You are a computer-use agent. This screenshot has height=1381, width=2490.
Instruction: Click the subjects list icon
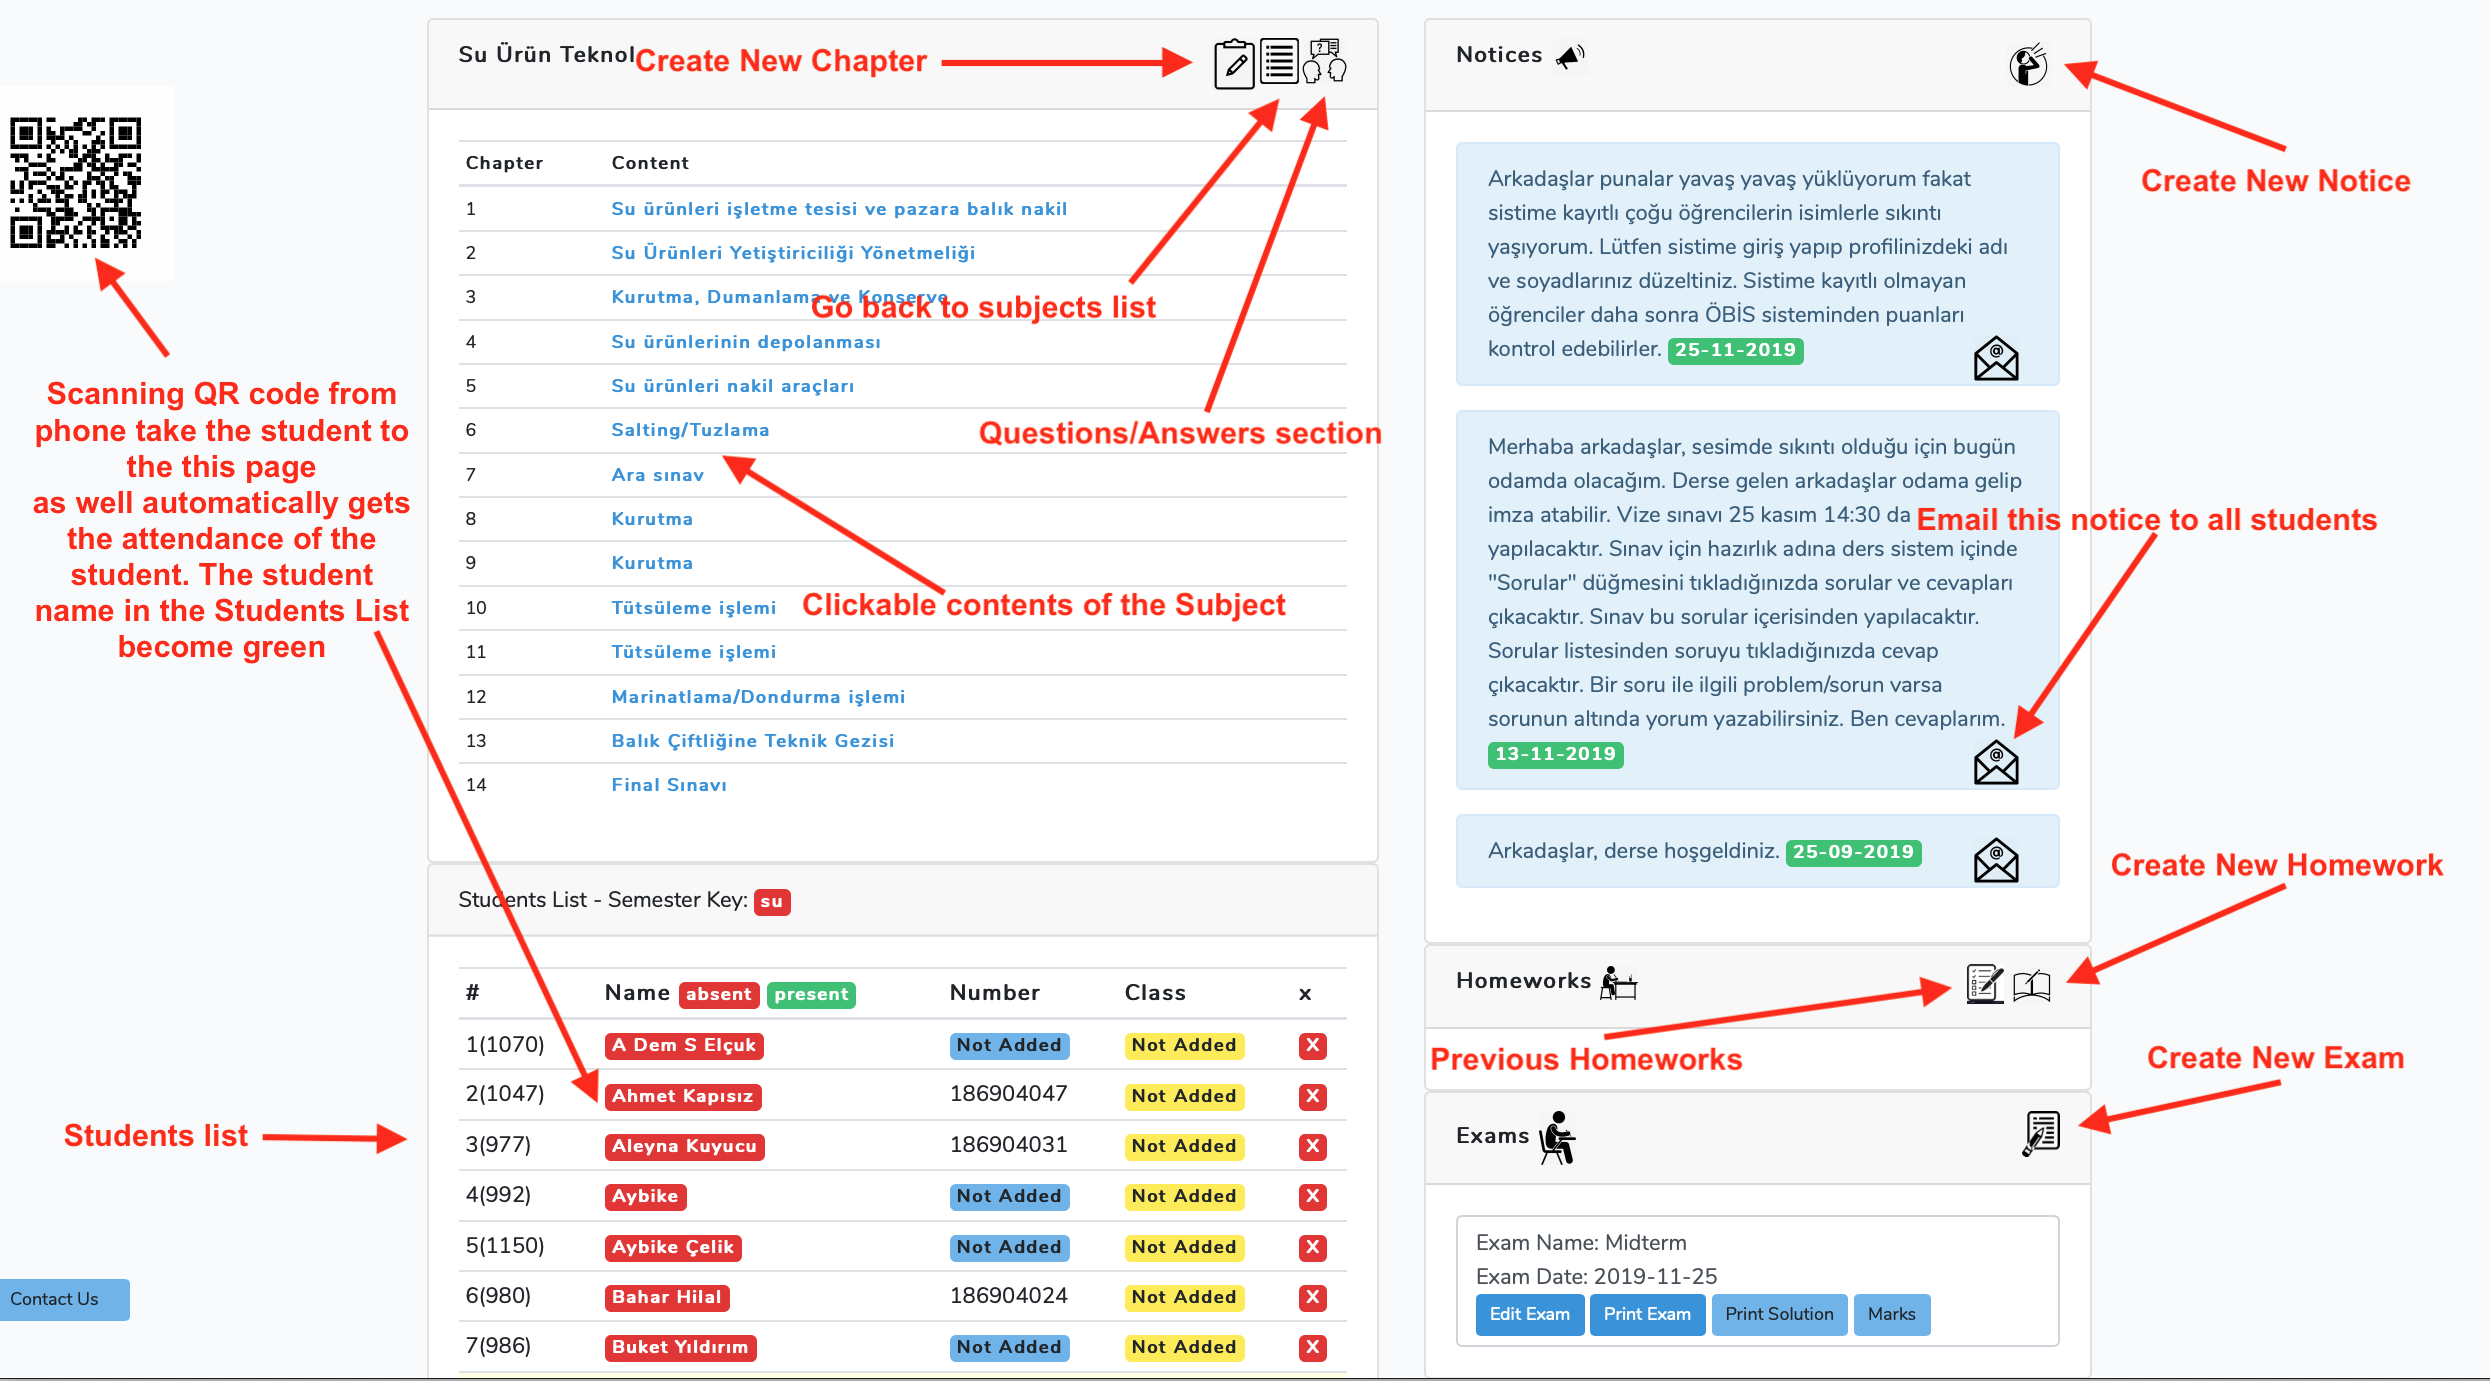coord(1279,62)
